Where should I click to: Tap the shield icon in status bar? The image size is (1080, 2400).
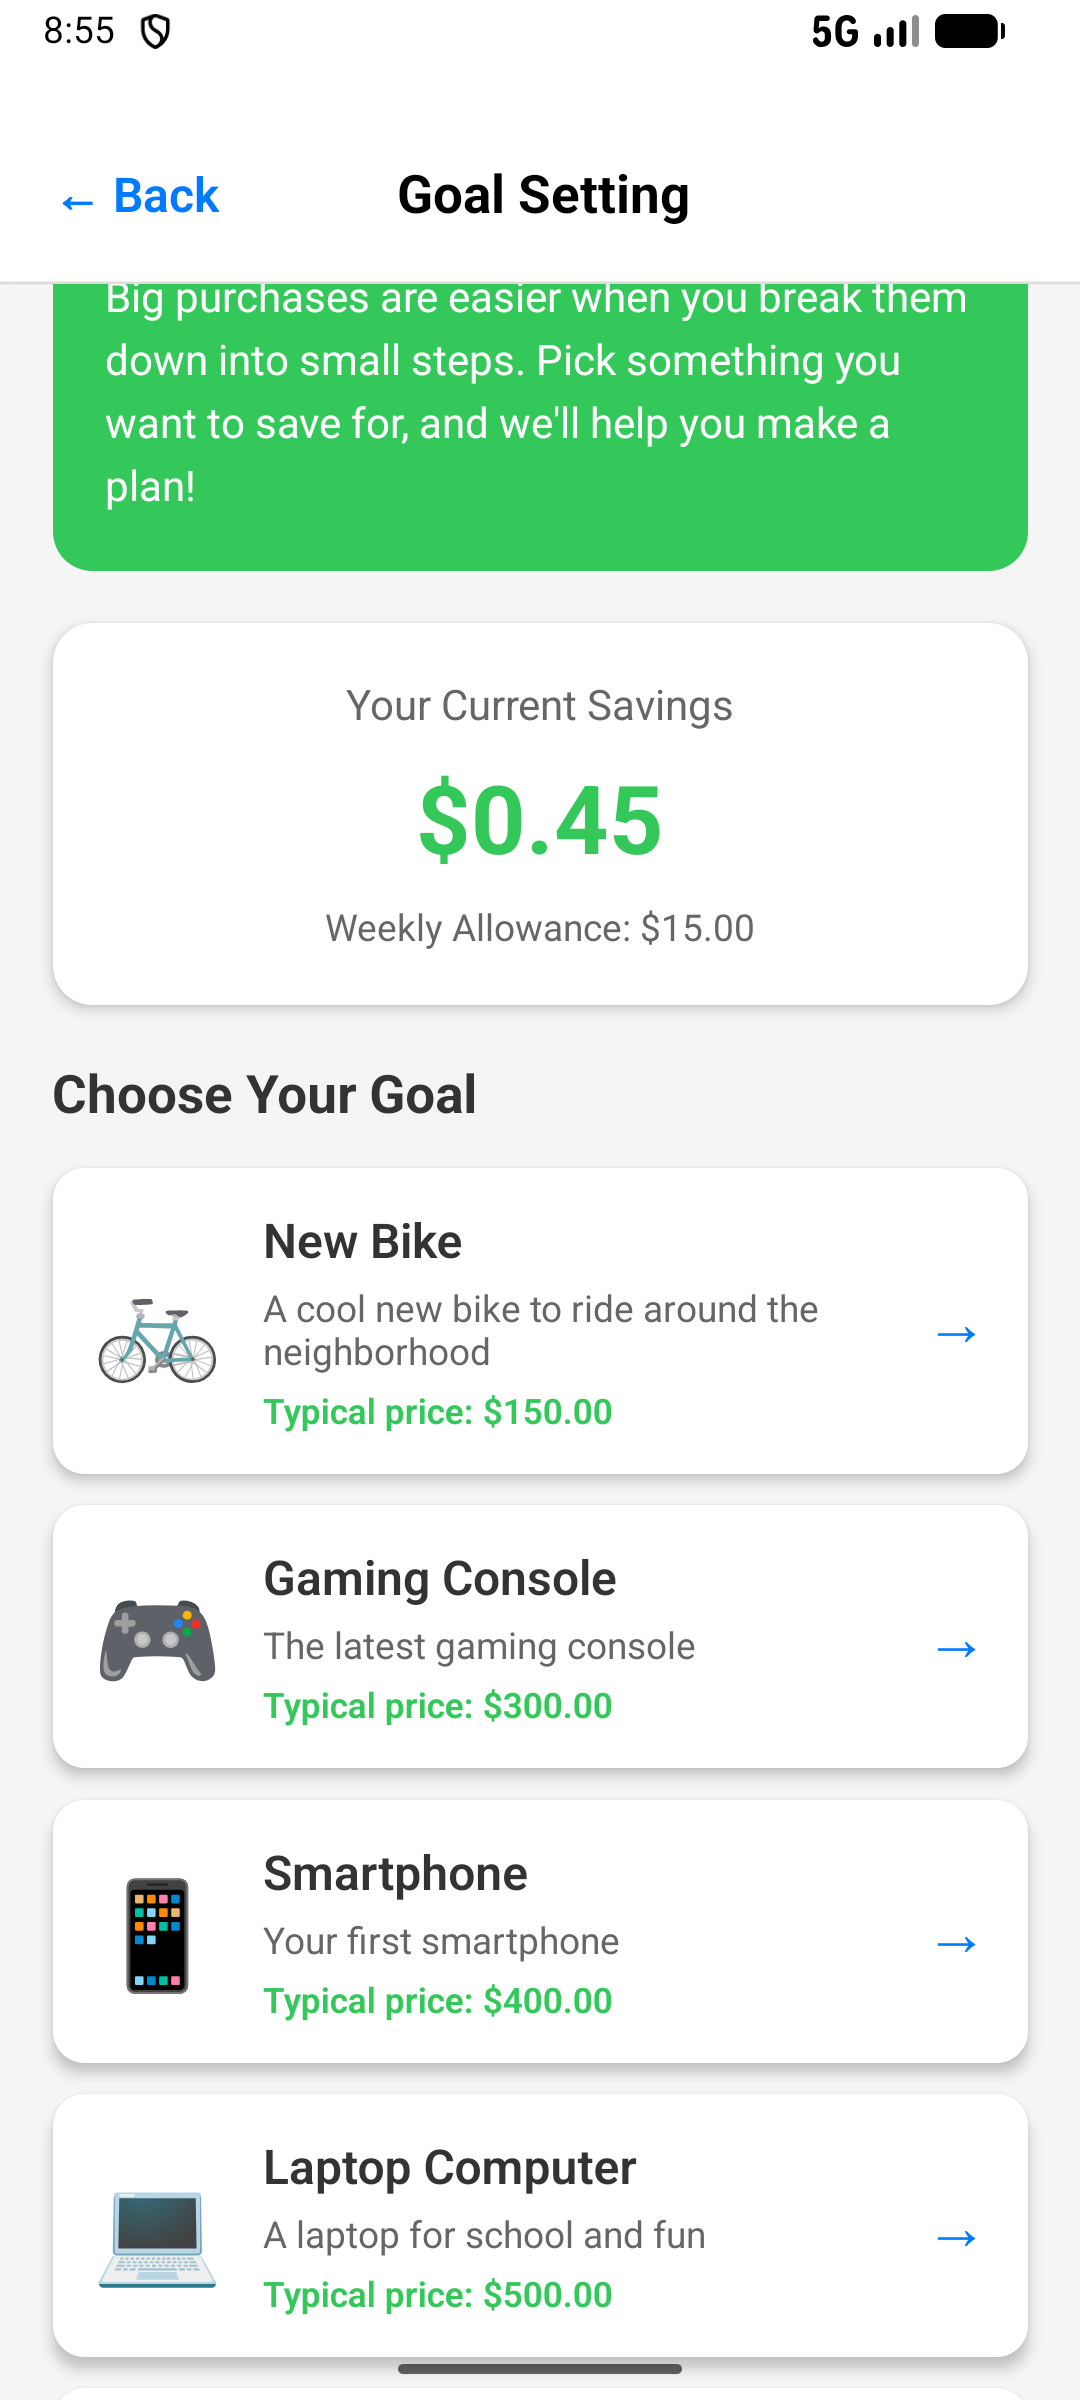[155, 33]
